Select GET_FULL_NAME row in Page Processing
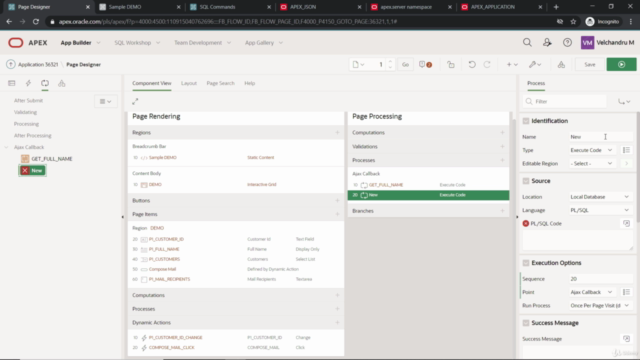The width and height of the screenshot is (640, 360). 428,185
